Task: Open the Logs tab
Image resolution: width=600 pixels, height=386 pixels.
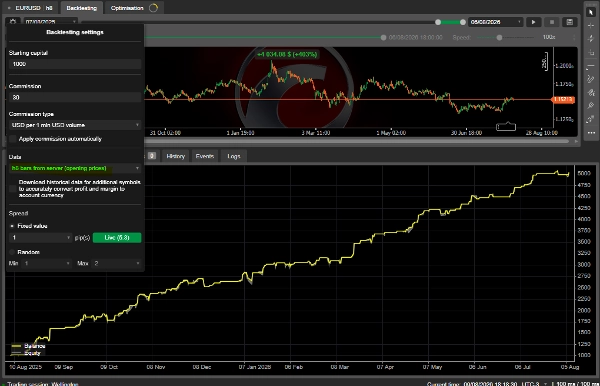Action: point(234,156)
